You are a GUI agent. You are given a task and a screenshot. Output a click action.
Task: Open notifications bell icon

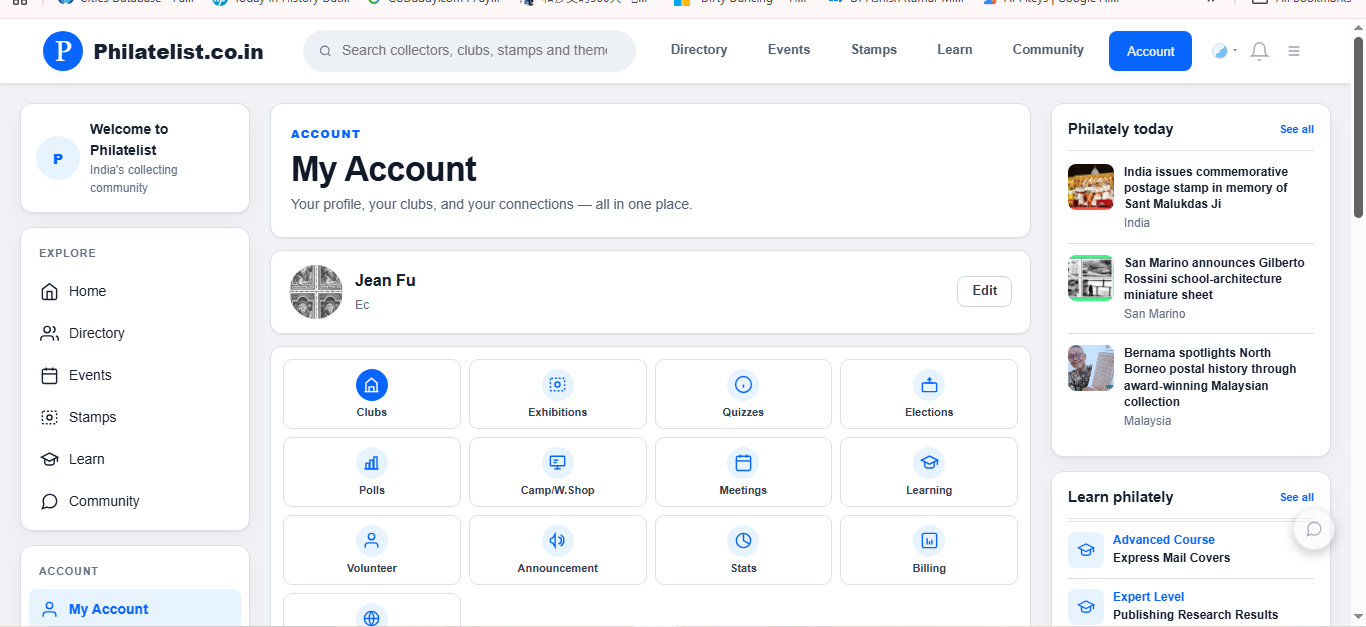point(1260,51)
